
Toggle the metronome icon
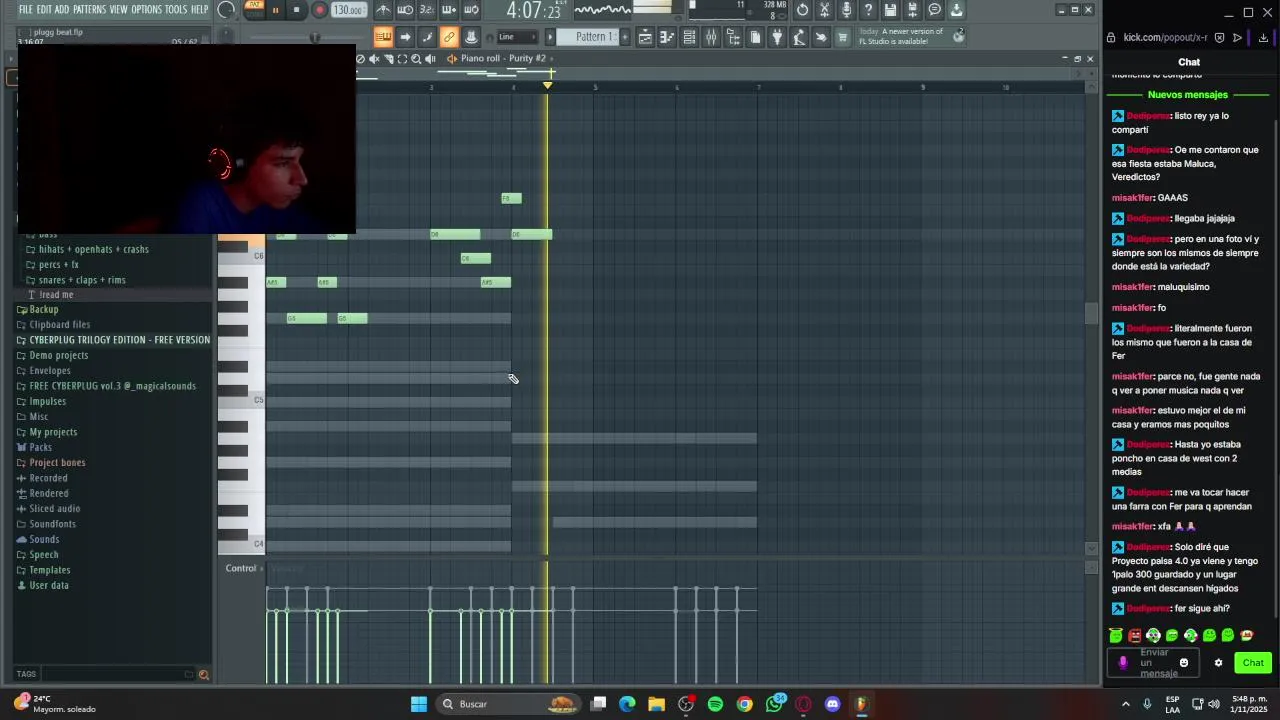[383, 10]
